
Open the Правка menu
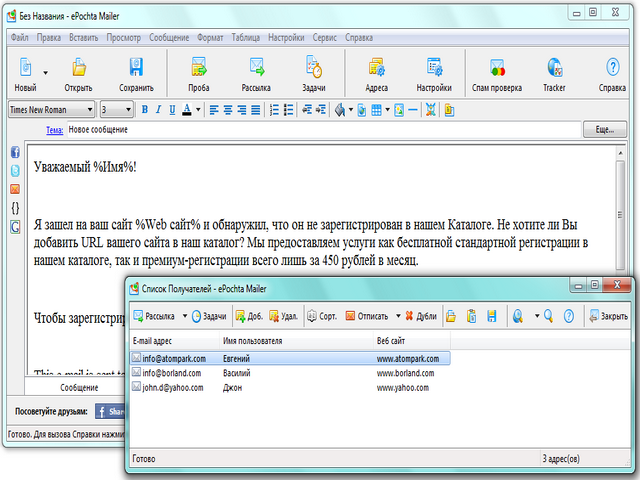pos(49,38)
